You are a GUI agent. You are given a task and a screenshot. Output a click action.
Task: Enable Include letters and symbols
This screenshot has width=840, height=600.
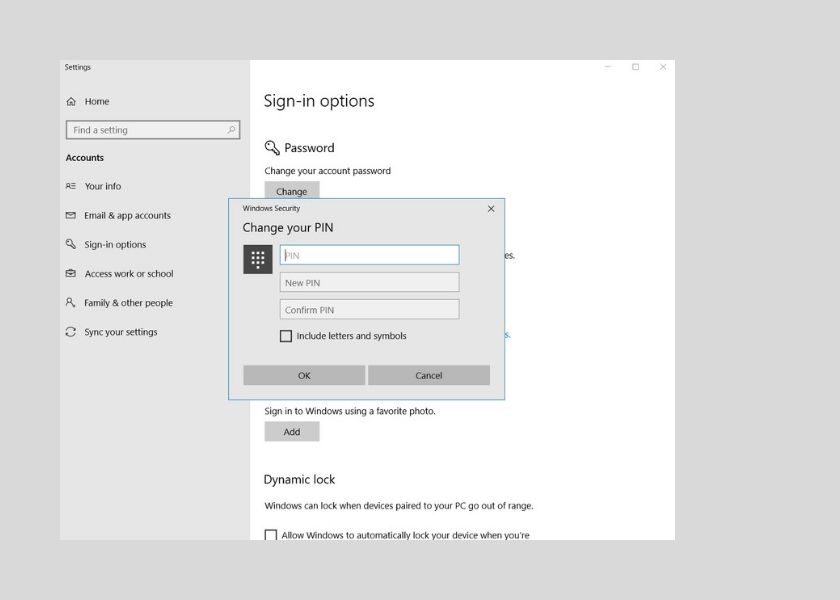point(285,336)
